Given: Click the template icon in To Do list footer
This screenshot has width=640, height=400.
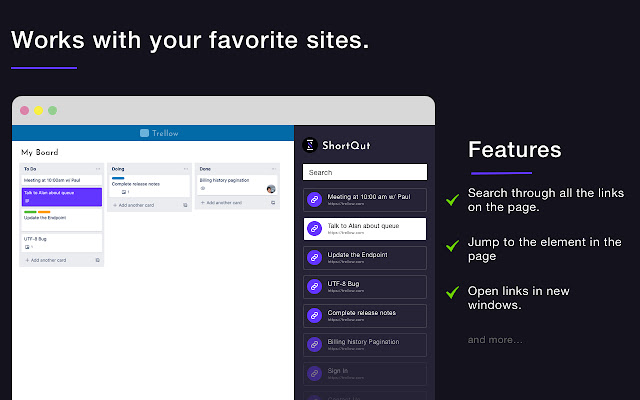Looking at the screenshot, I should tap(97, 260).
